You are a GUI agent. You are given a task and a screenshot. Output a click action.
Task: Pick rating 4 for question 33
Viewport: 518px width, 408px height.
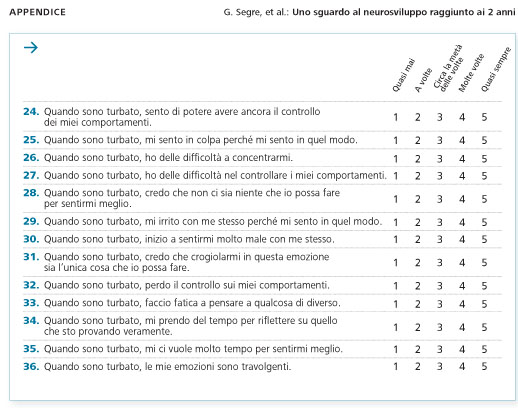click(462, 304)
